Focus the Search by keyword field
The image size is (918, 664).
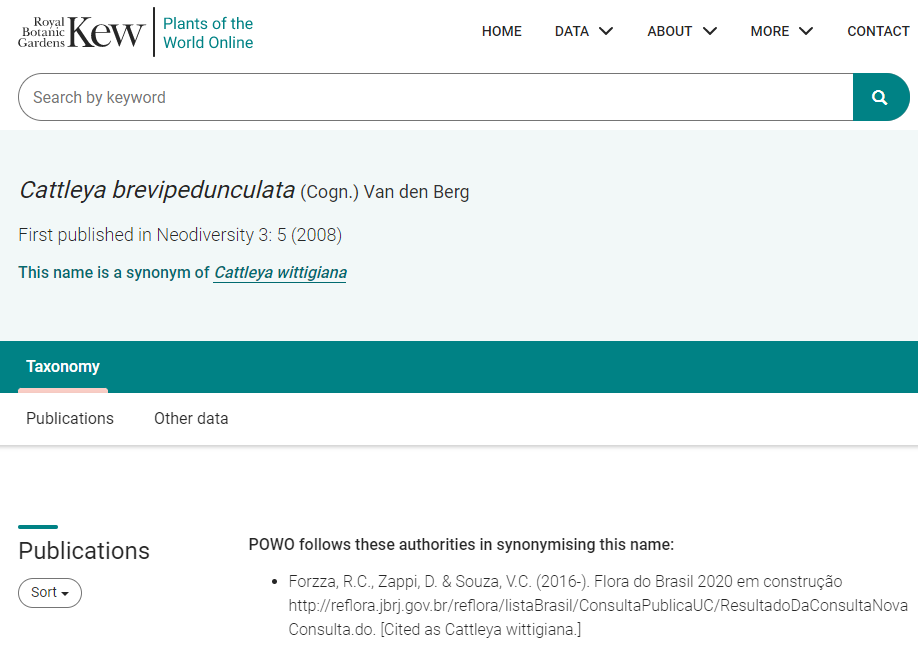click(436, 97)
